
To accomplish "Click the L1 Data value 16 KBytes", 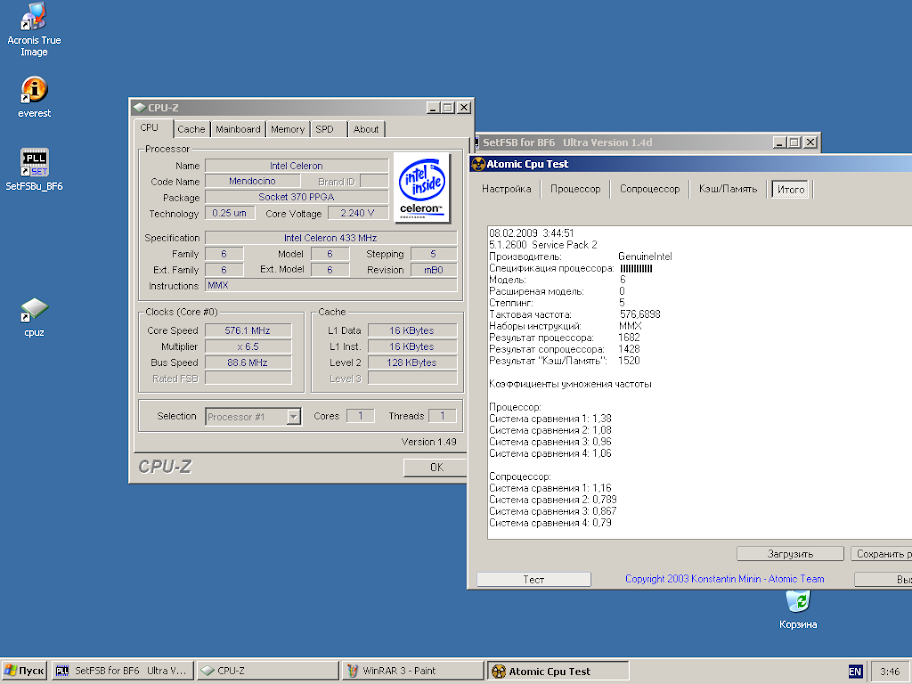I will [x=412, y=330].
